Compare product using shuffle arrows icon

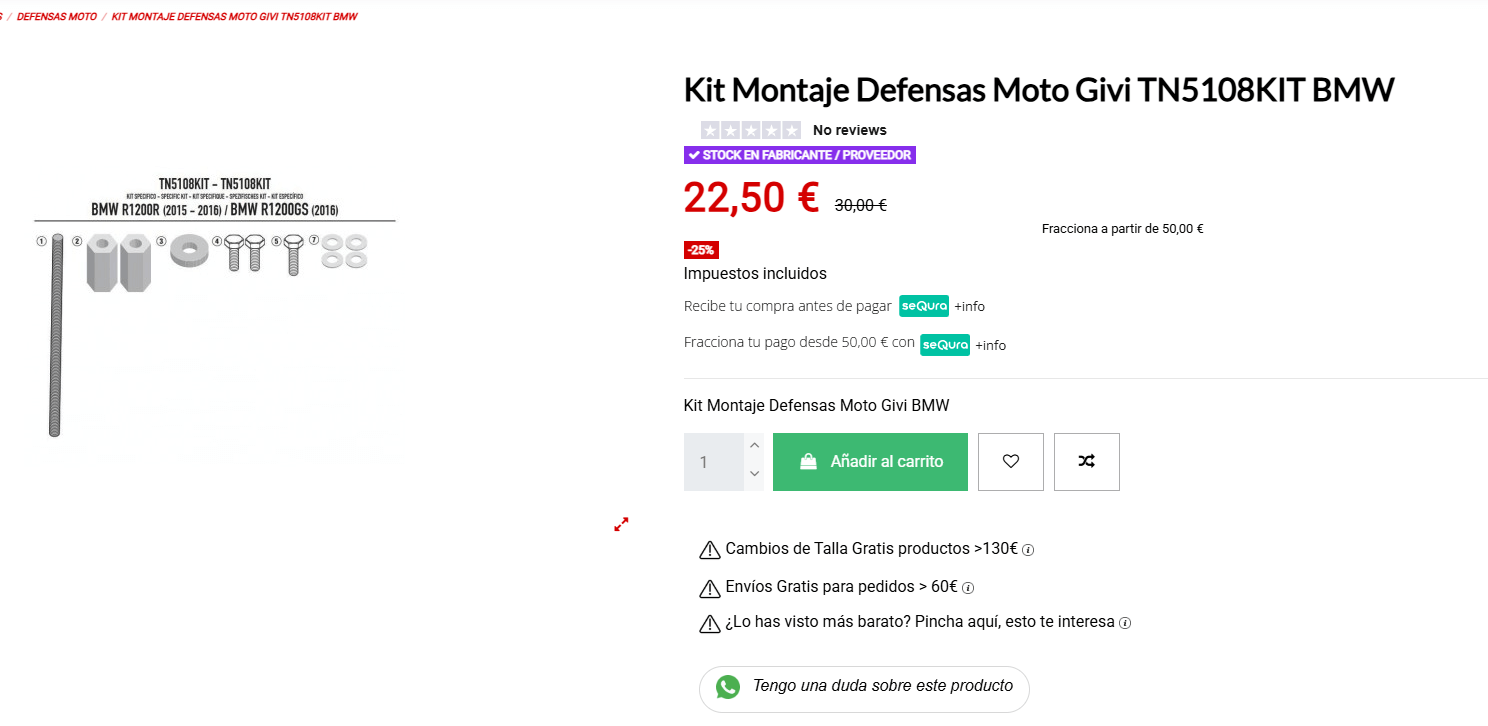(x=1086, y=462)
